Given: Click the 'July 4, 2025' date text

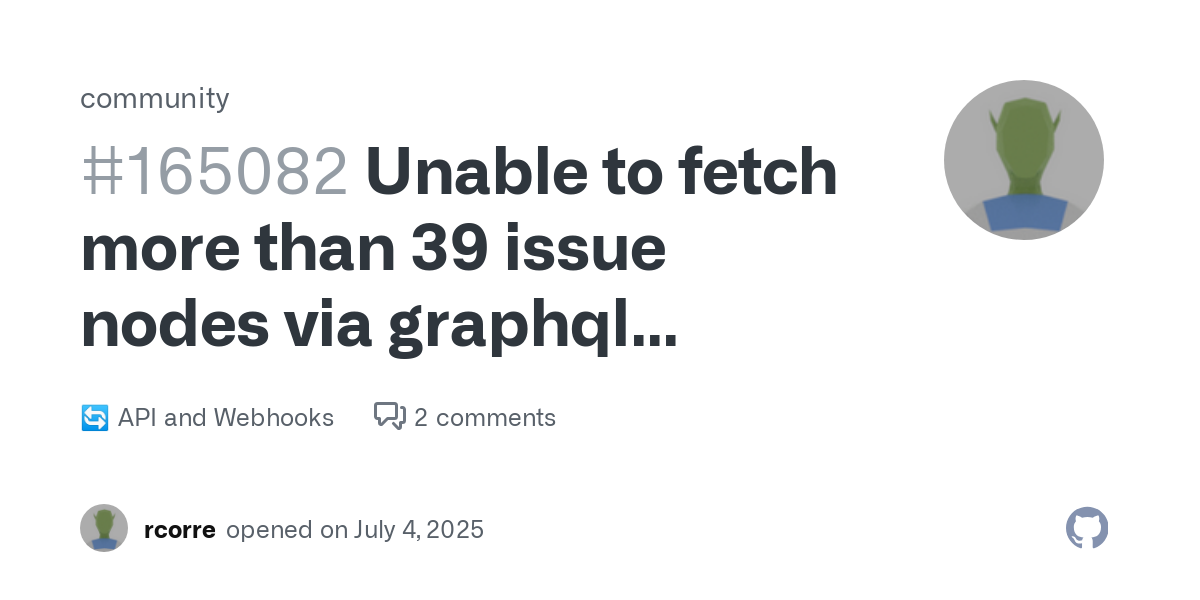Looking at the screenshot, I should coord(419,529).
